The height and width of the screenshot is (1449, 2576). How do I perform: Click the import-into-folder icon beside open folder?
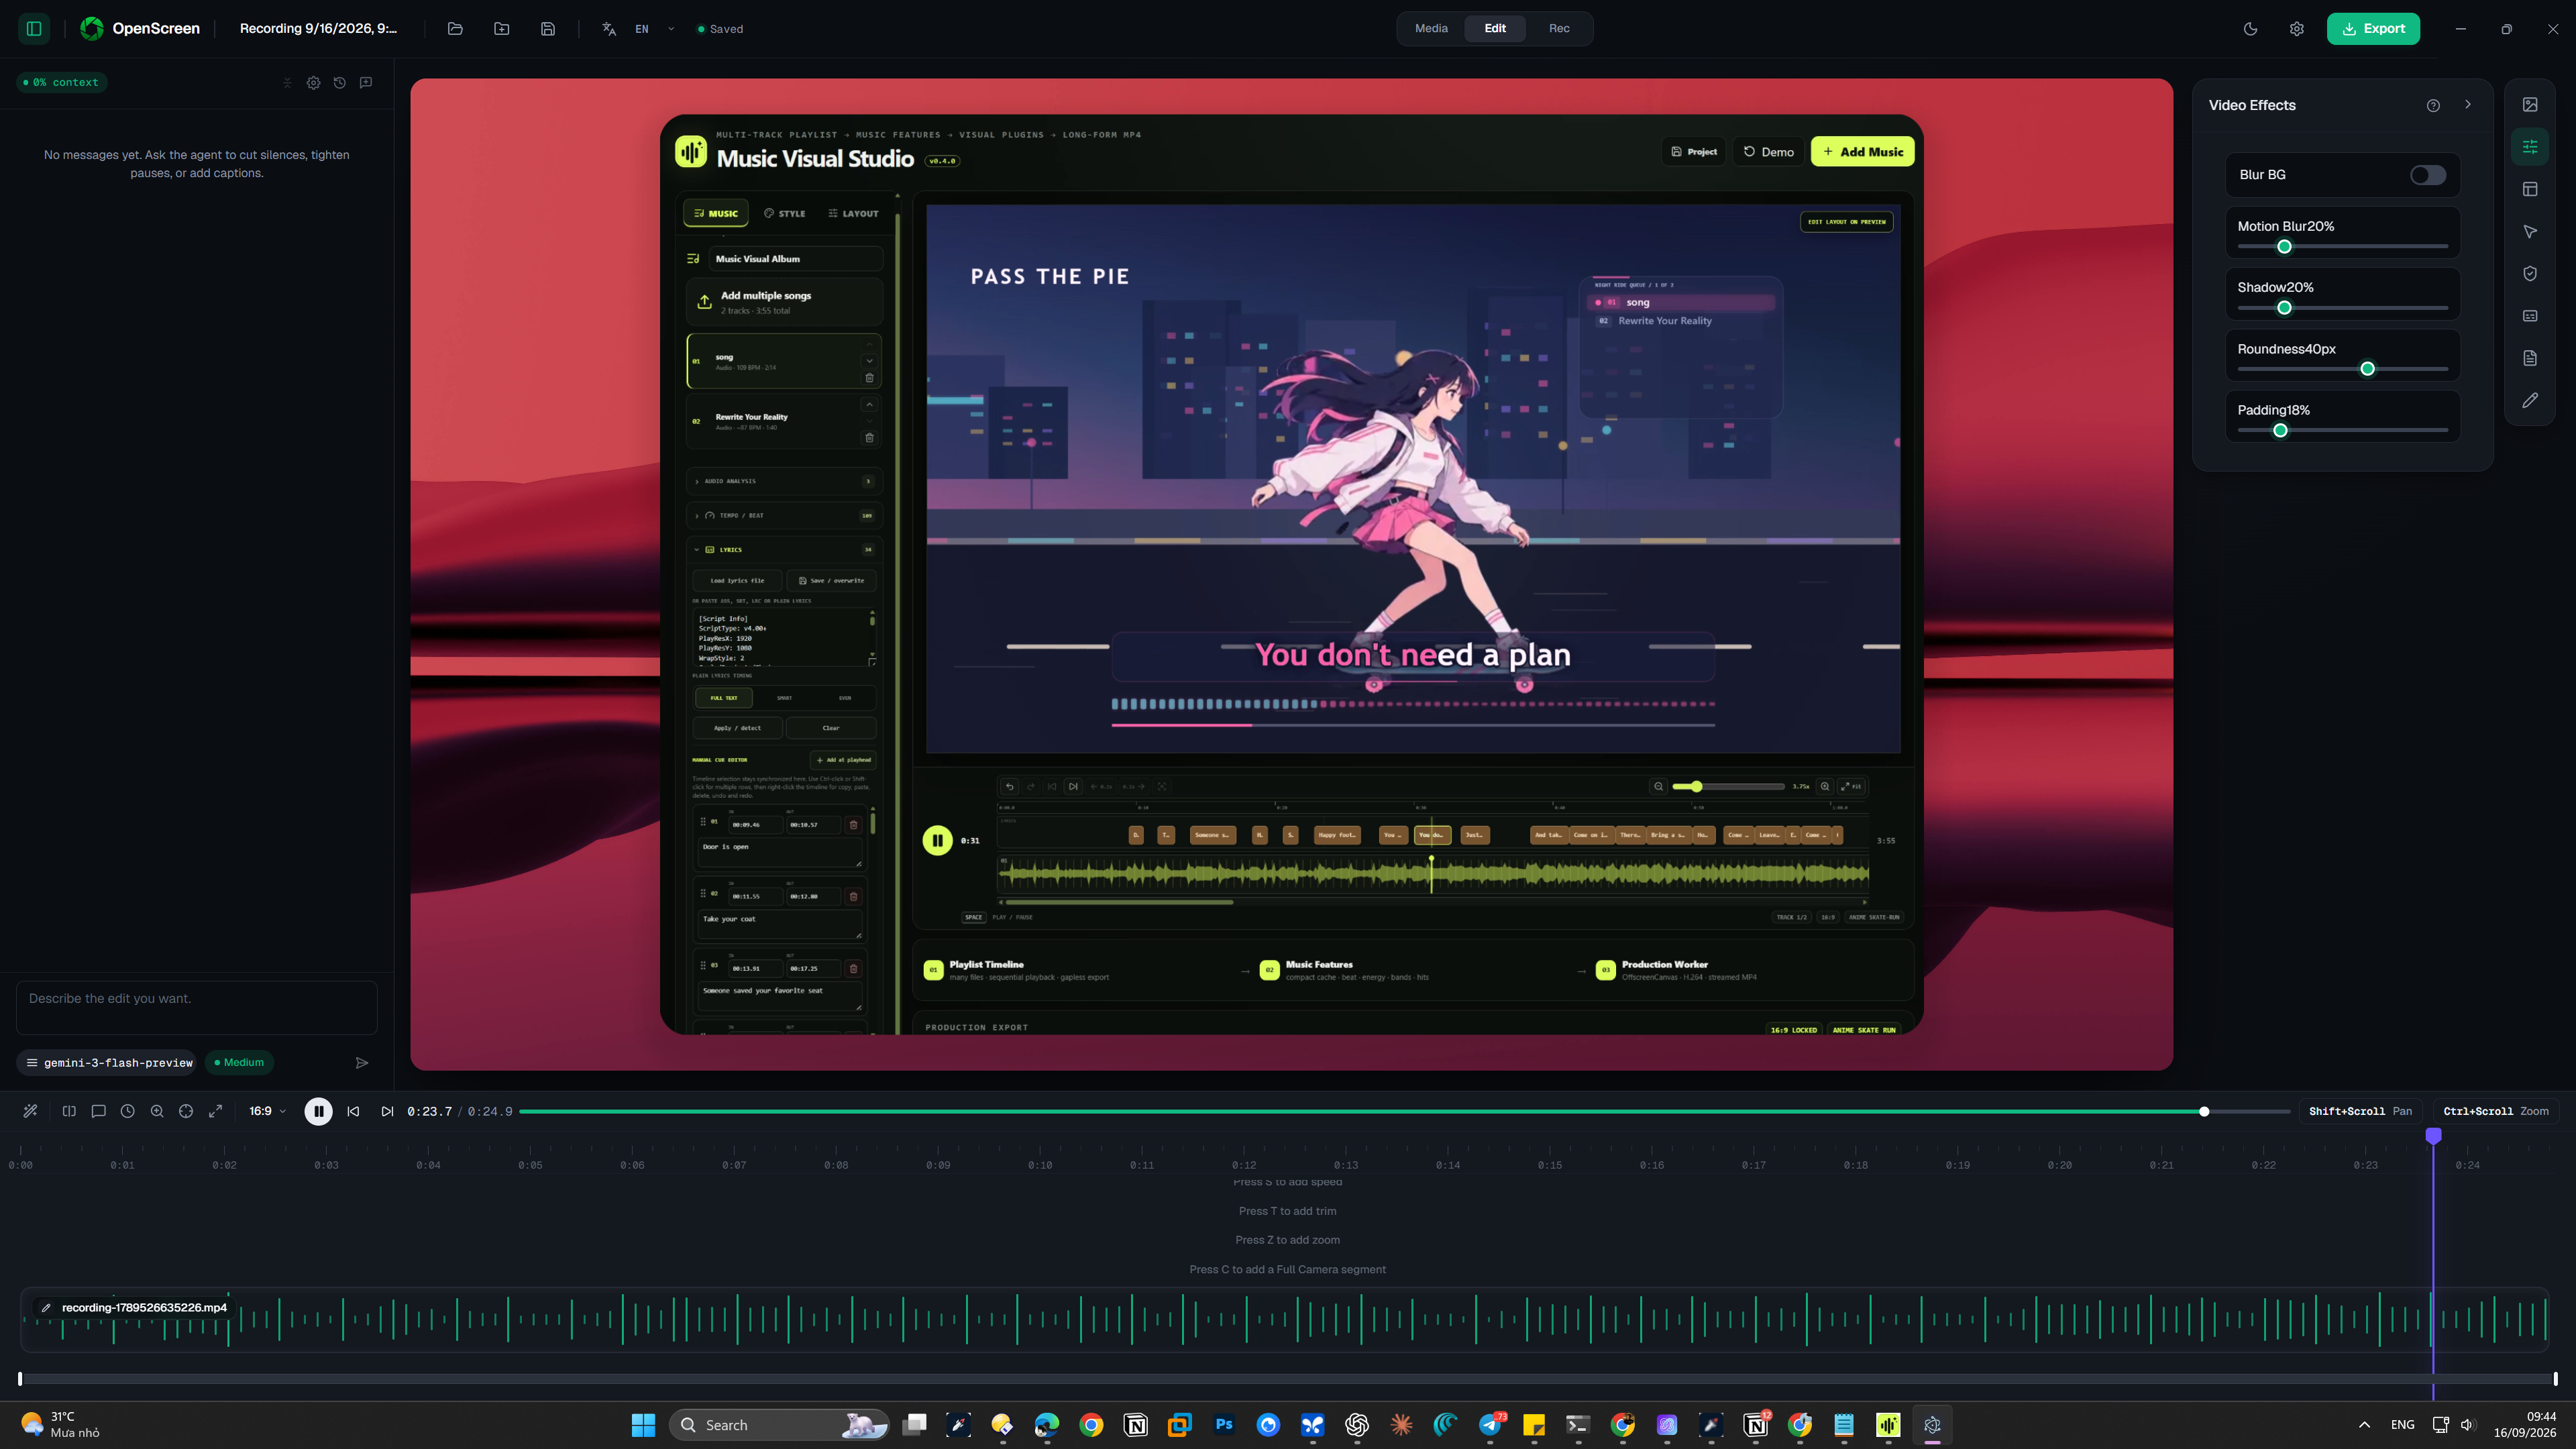502,29
